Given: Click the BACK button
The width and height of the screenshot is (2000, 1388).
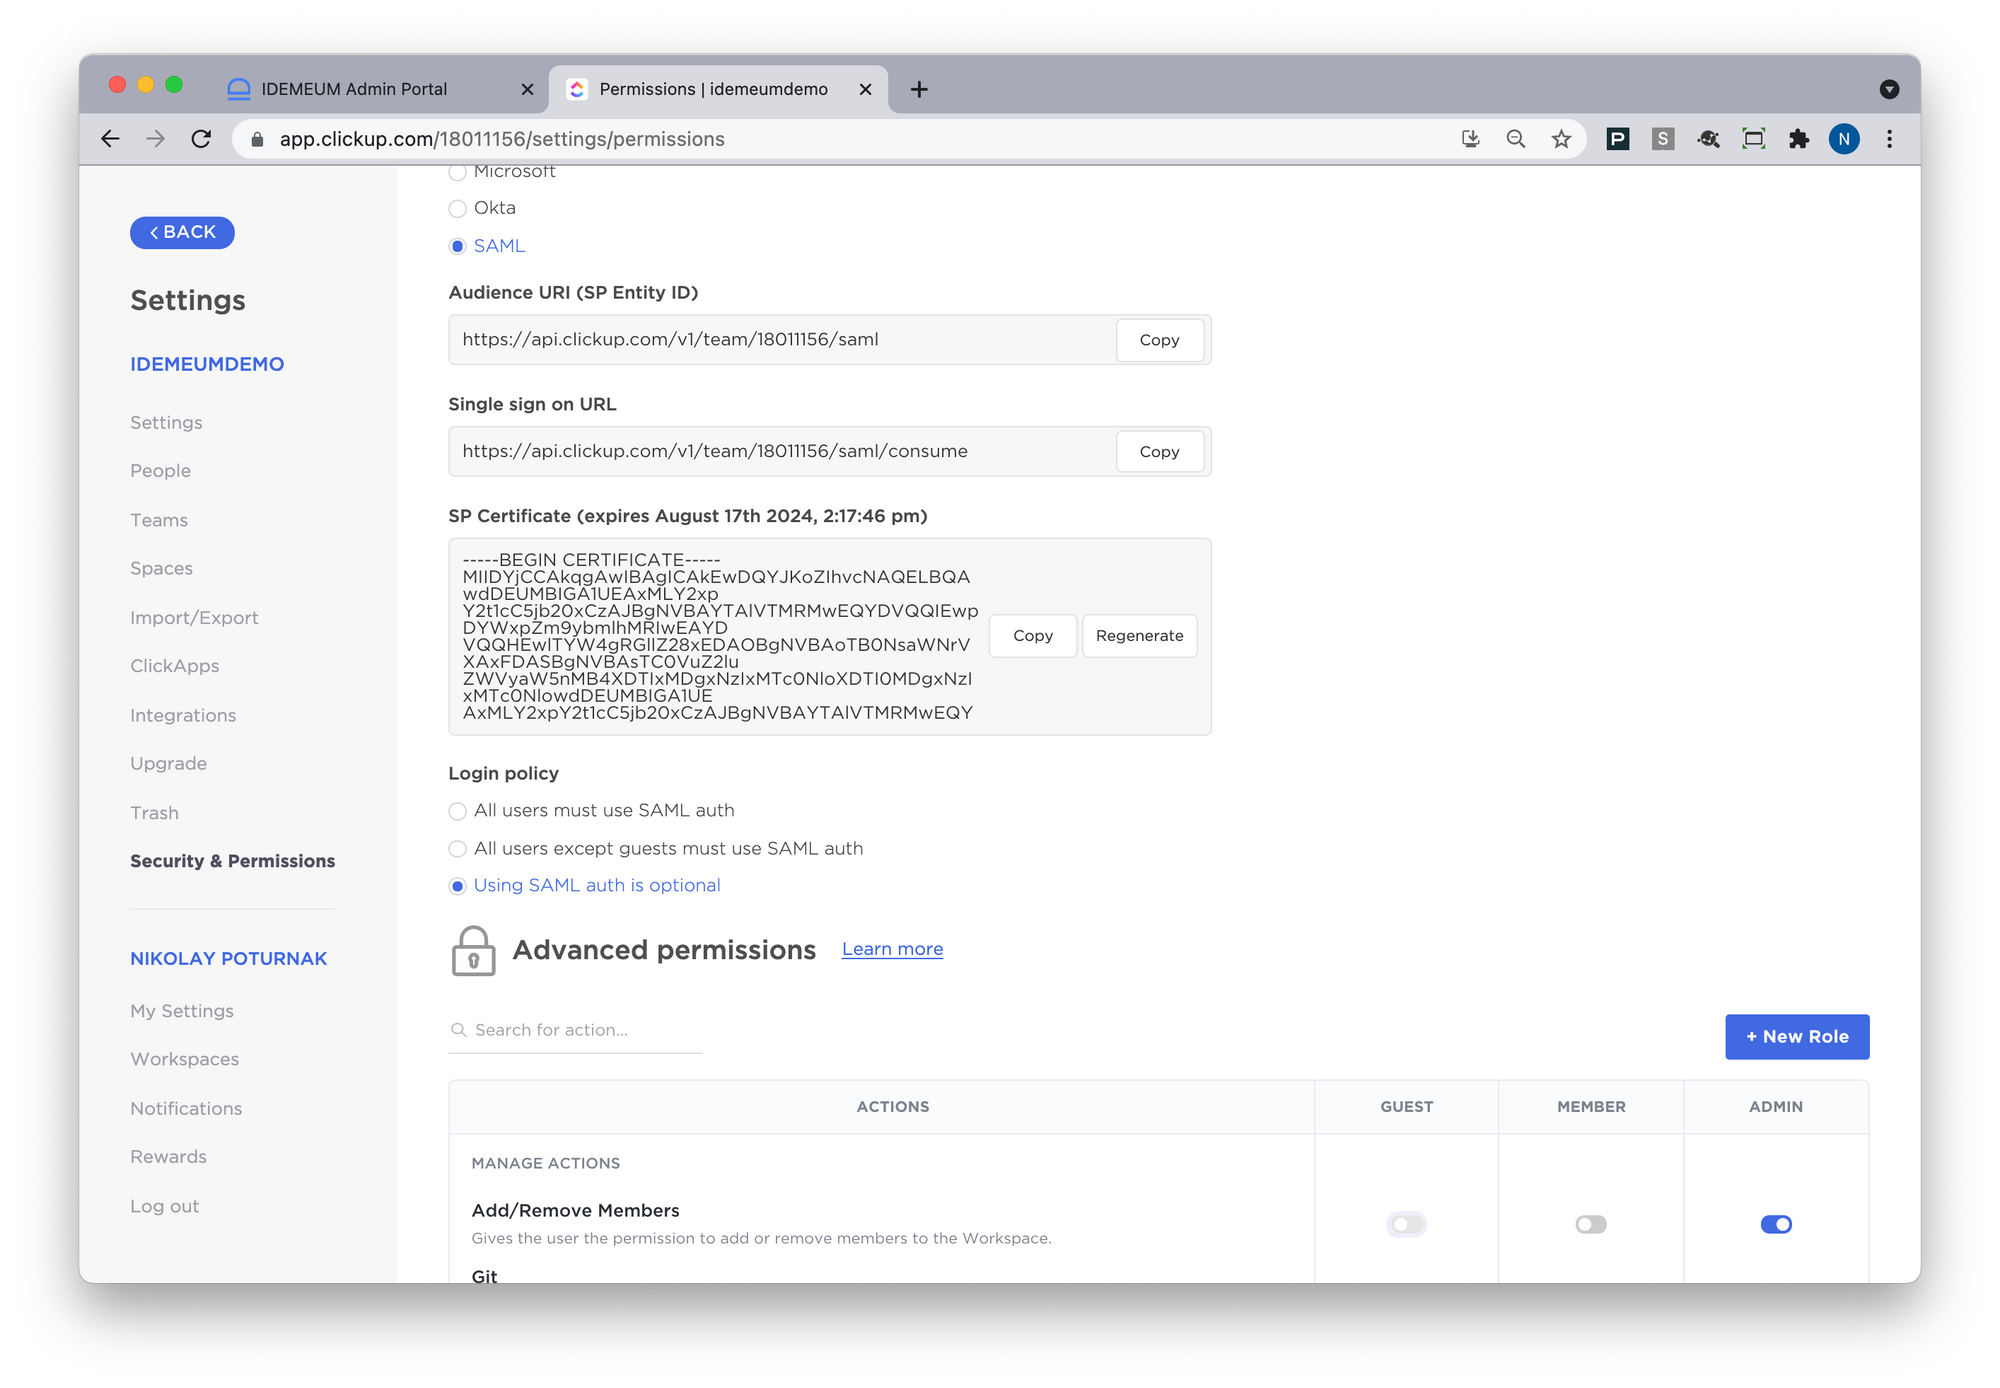Looking at the screenshot, I should 182,232.
